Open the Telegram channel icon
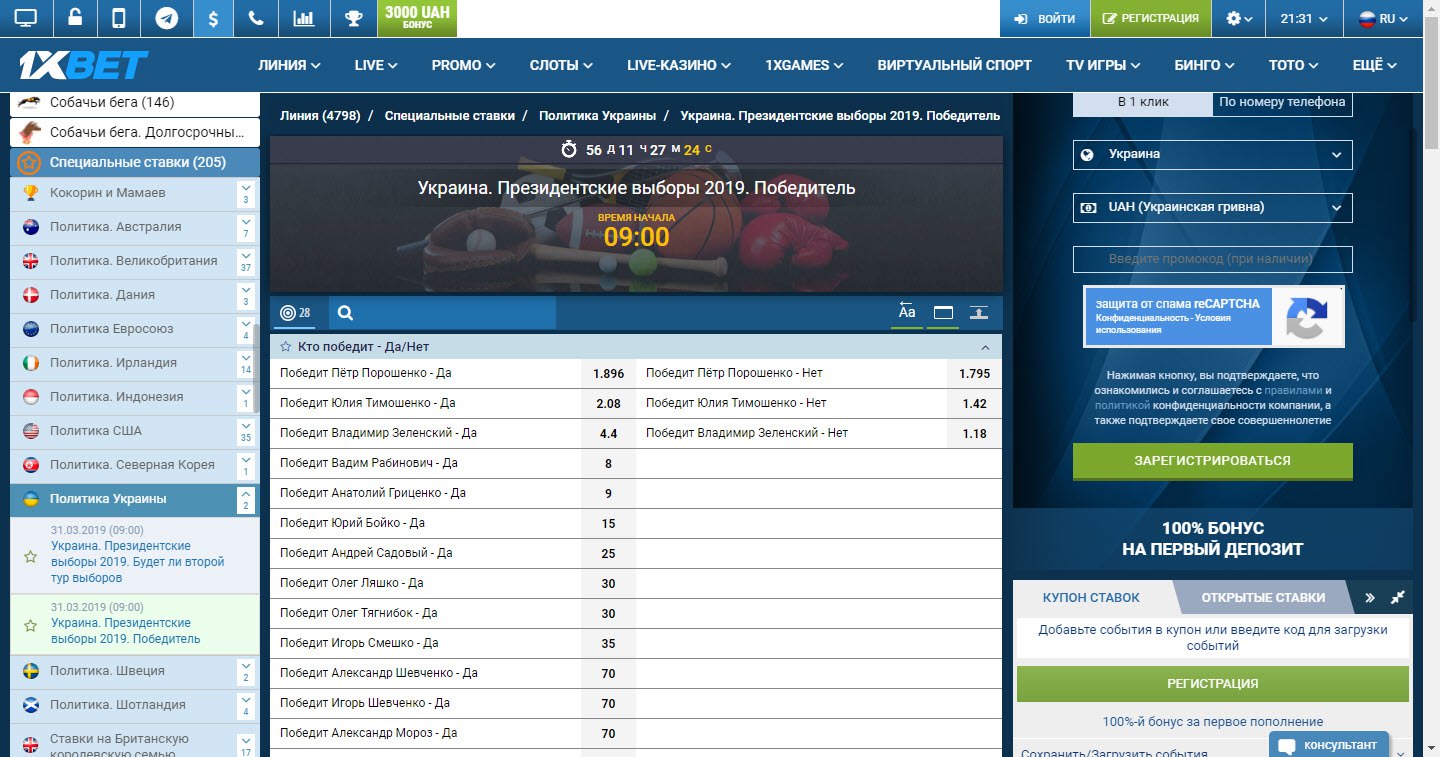1440x757 pixels. coord(166,19)
